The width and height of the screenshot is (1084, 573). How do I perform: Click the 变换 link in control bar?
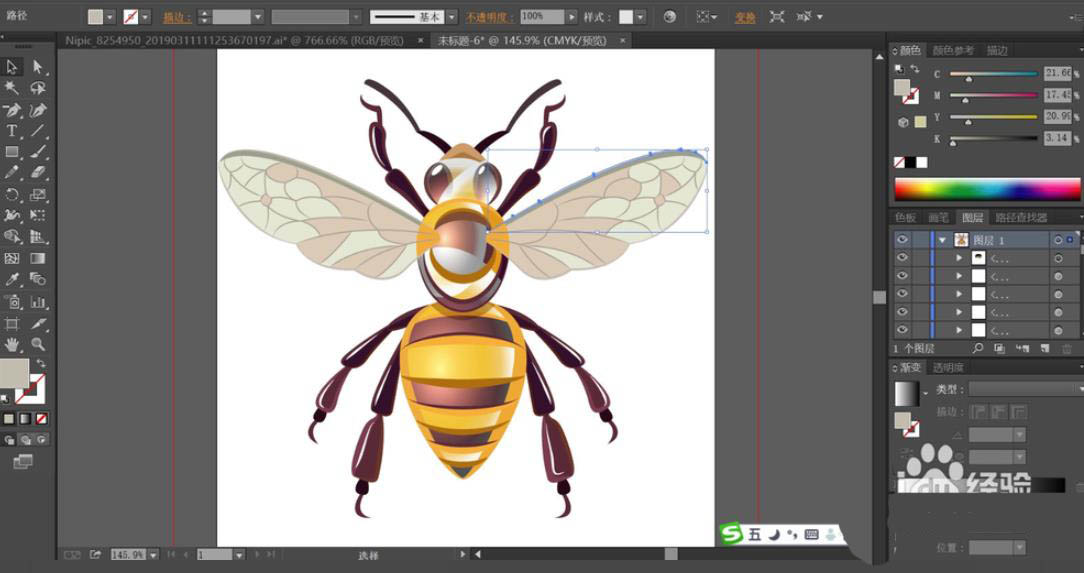745,17
